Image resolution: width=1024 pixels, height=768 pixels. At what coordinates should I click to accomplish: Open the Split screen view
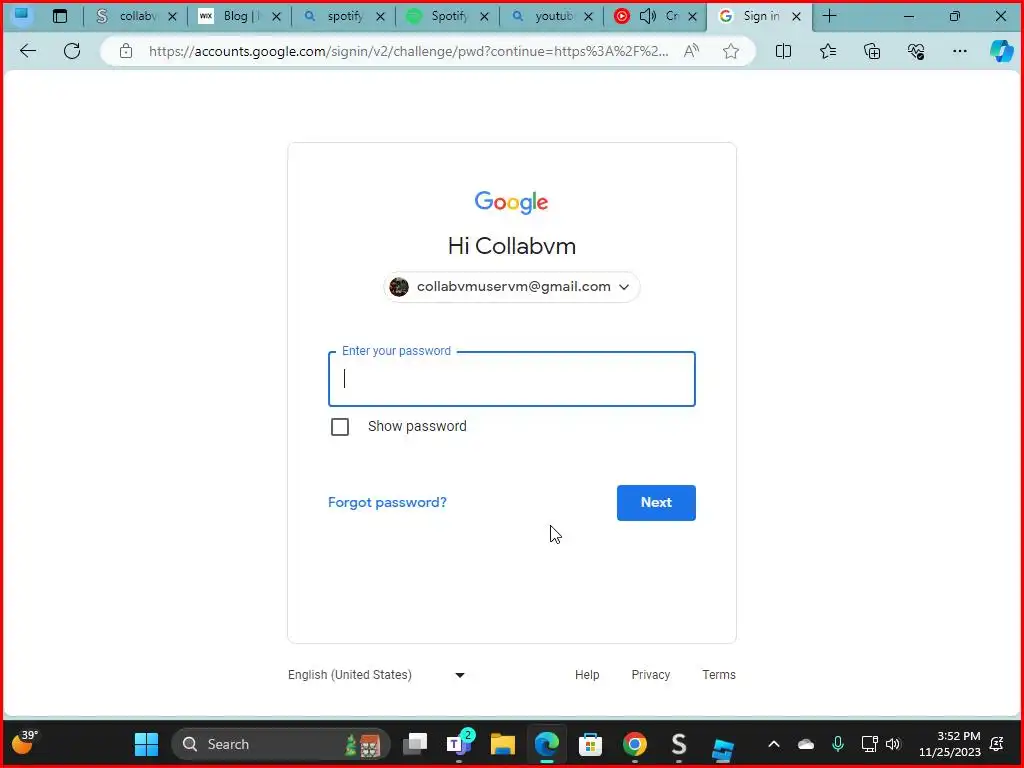pyautogui.click(x=783, y=51)
